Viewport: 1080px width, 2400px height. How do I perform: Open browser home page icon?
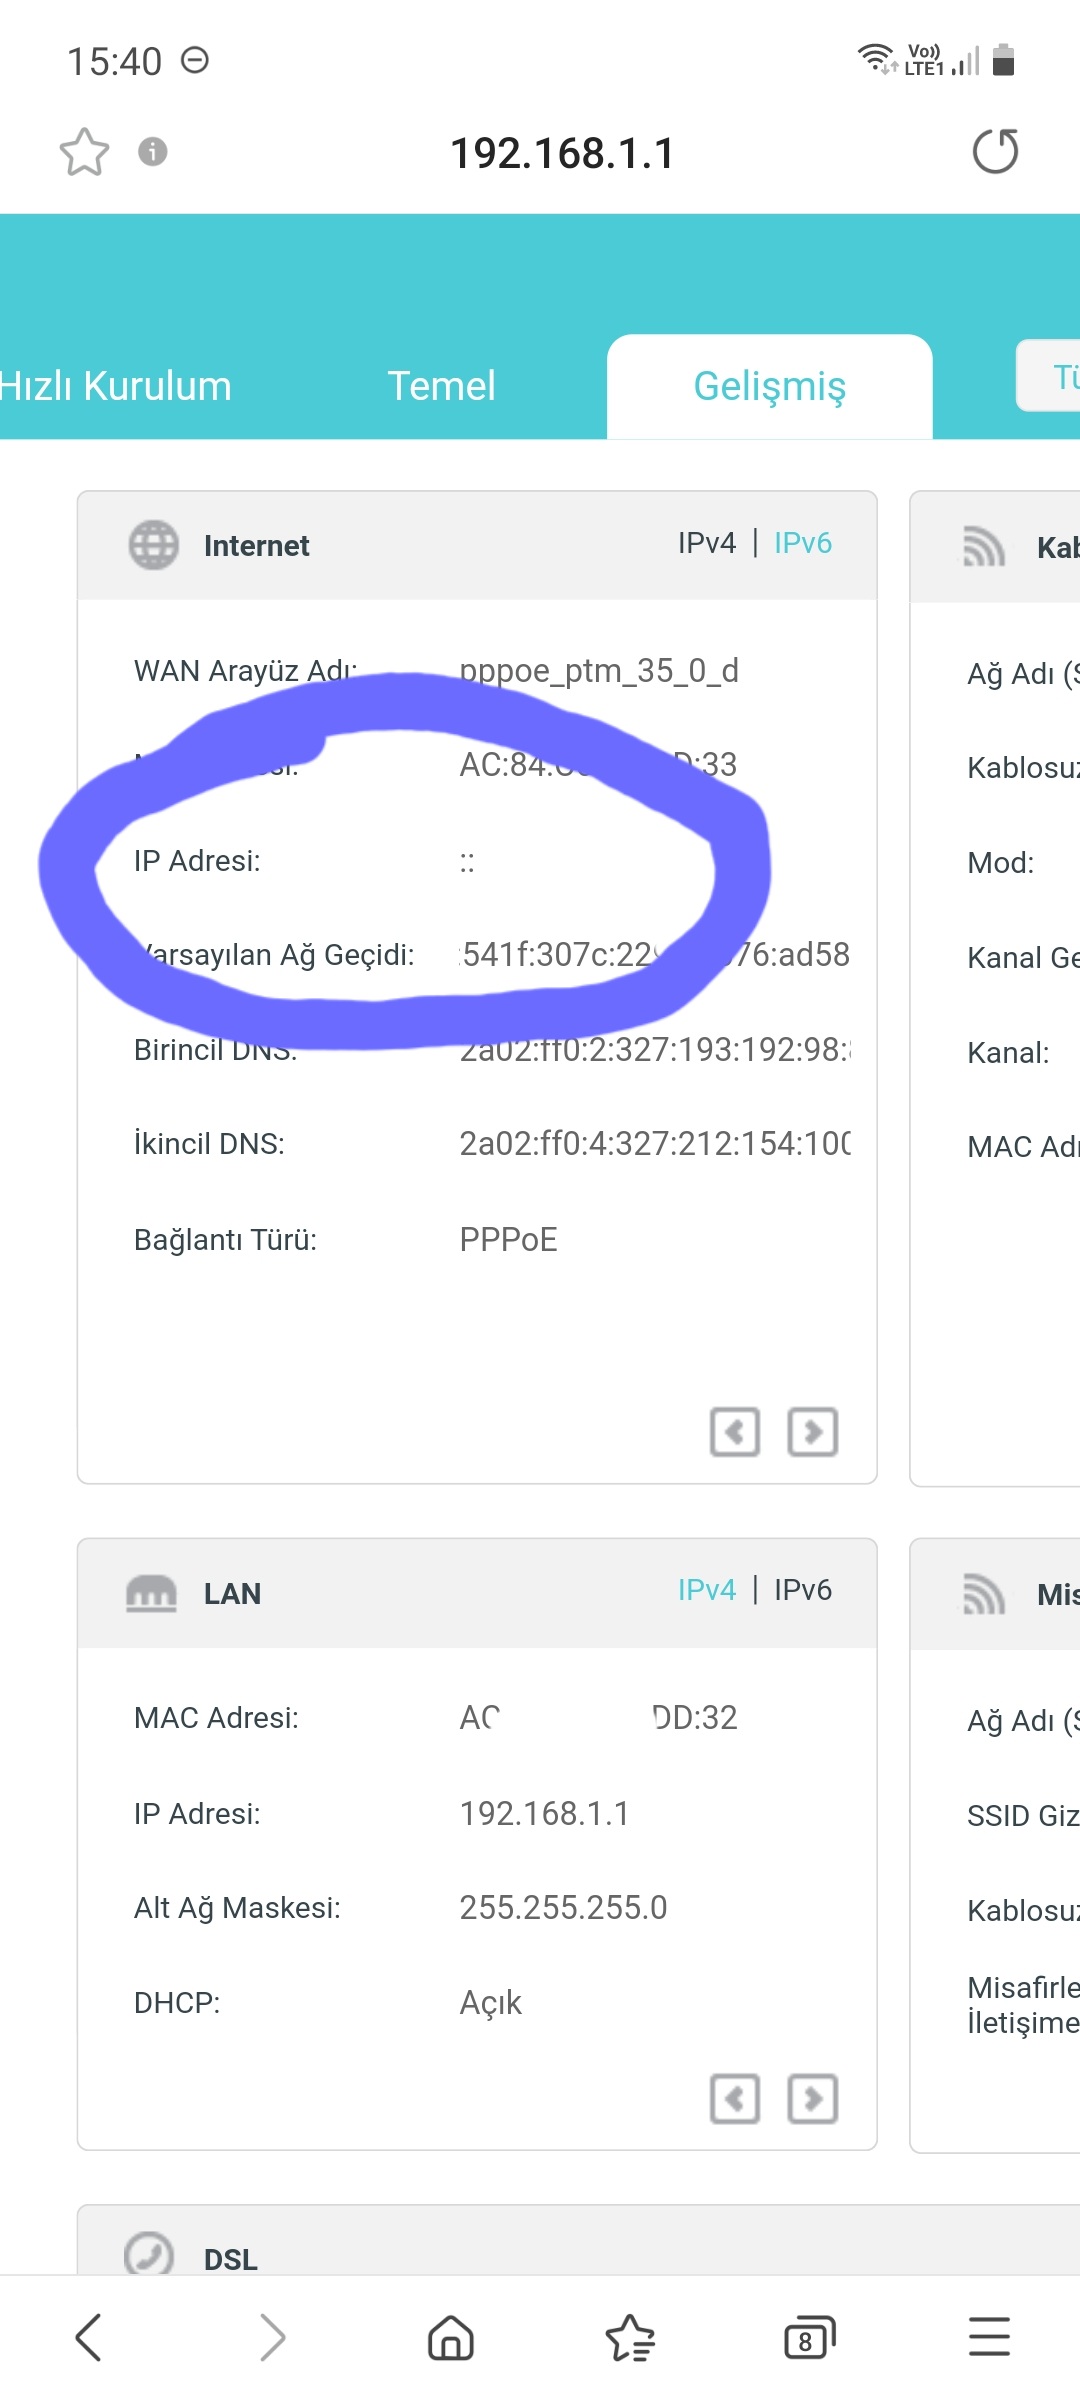tap(451, 2338)
